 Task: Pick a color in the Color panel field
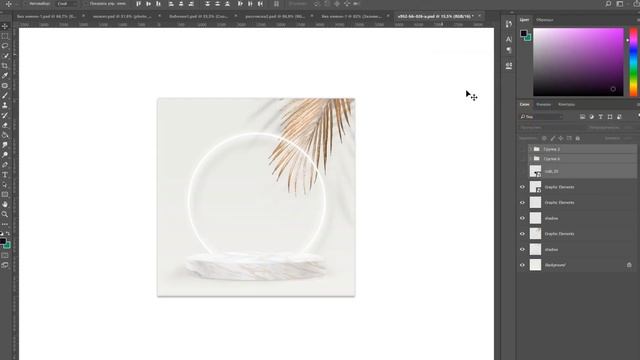tap(578, 62)
